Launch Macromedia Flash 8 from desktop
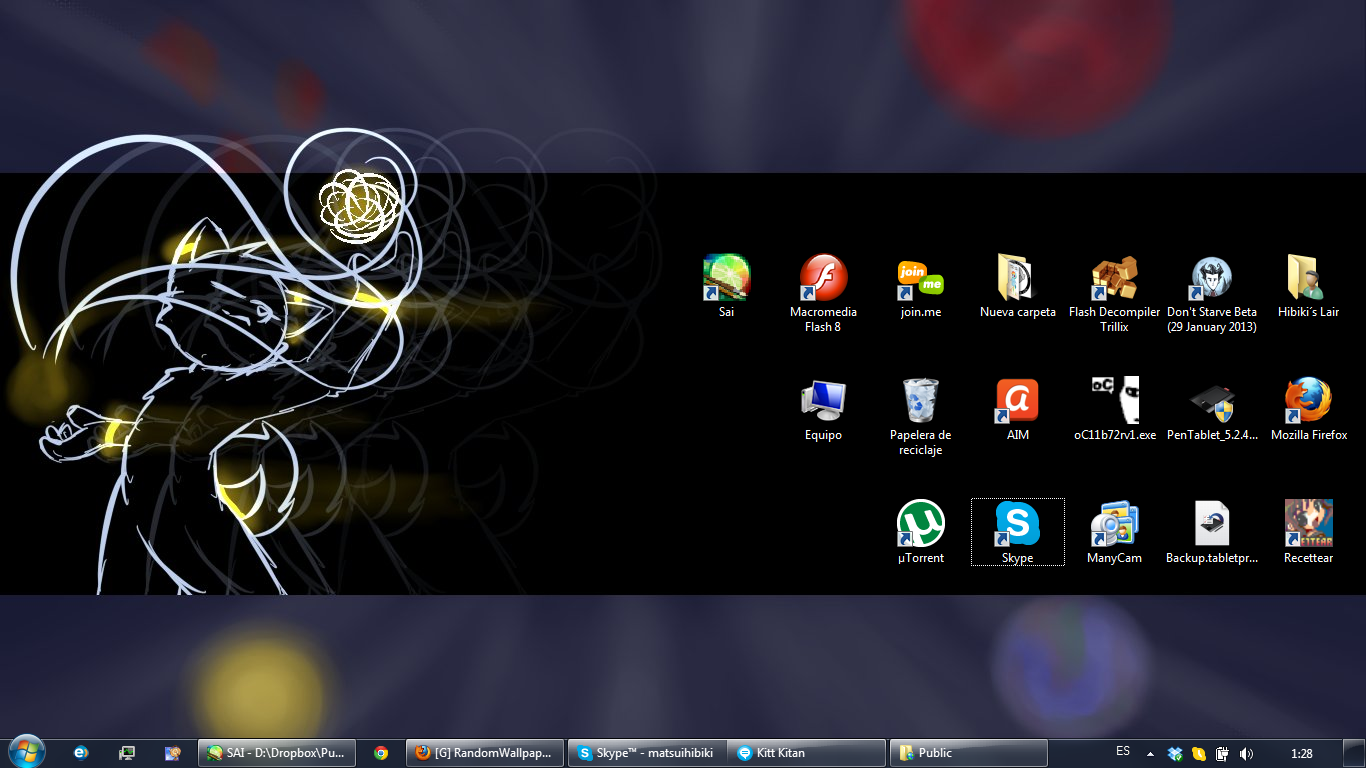 823,279
